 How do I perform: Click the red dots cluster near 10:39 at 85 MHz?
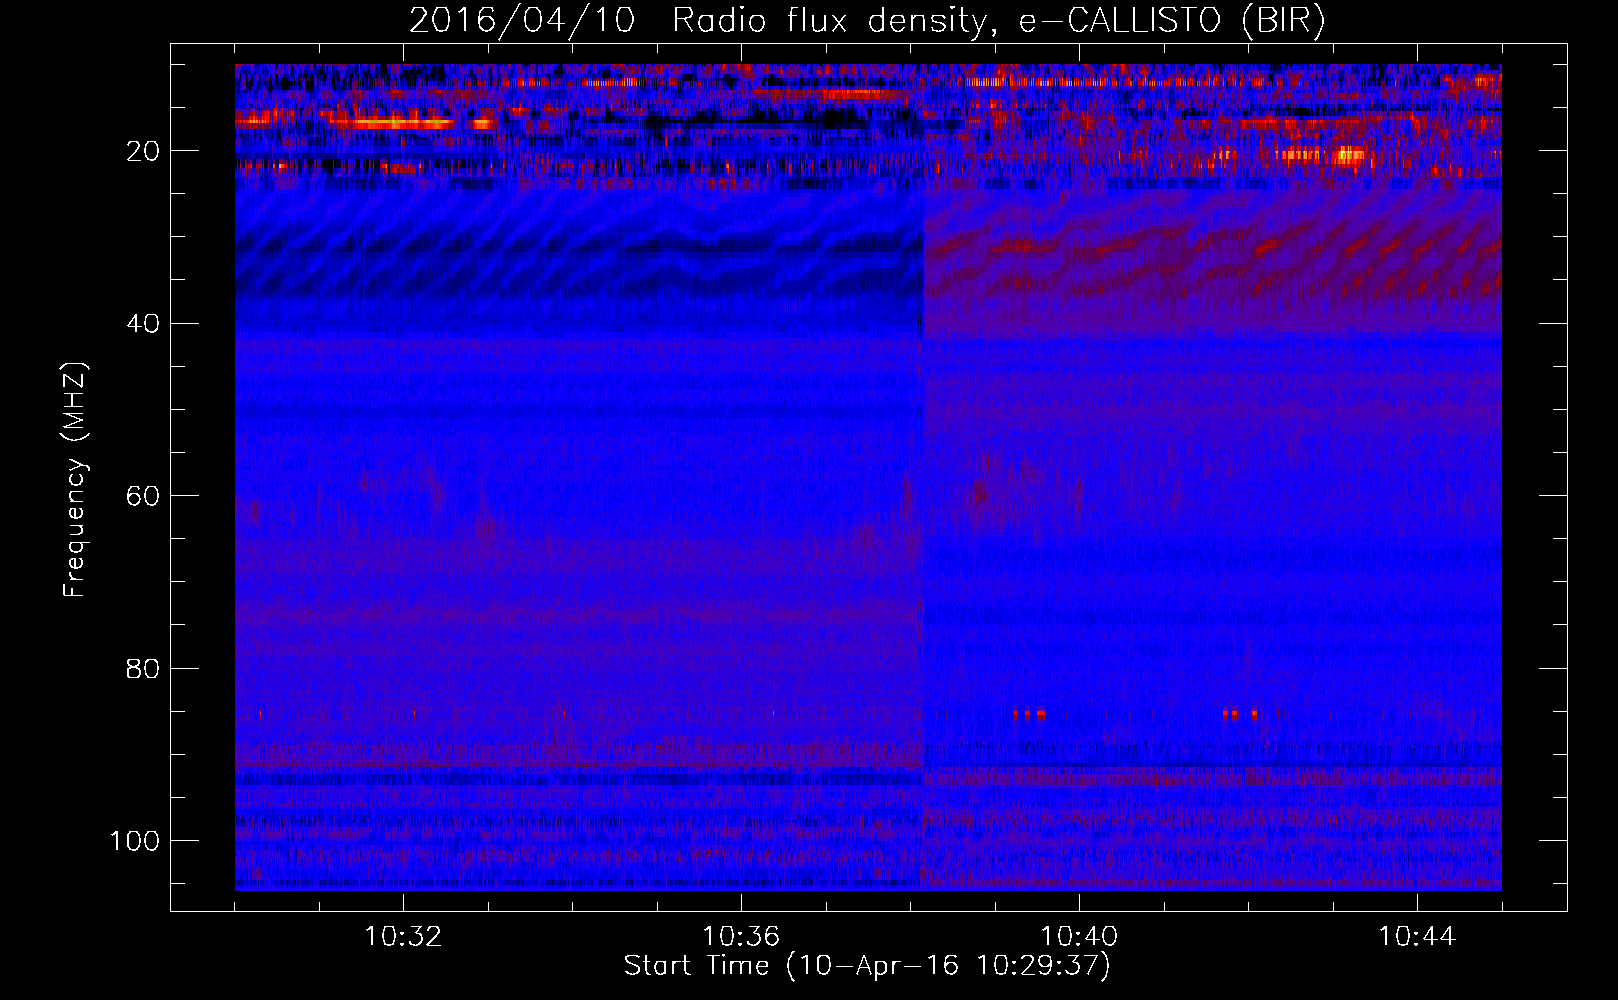1029,714
